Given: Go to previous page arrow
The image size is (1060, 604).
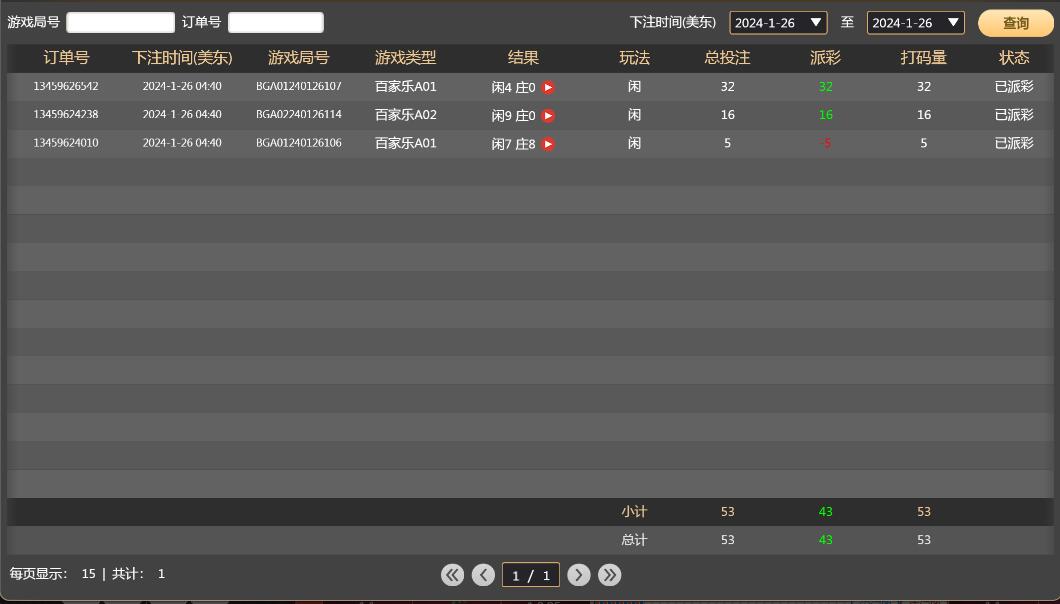Looking at the screenshot, I should (483, 575).
